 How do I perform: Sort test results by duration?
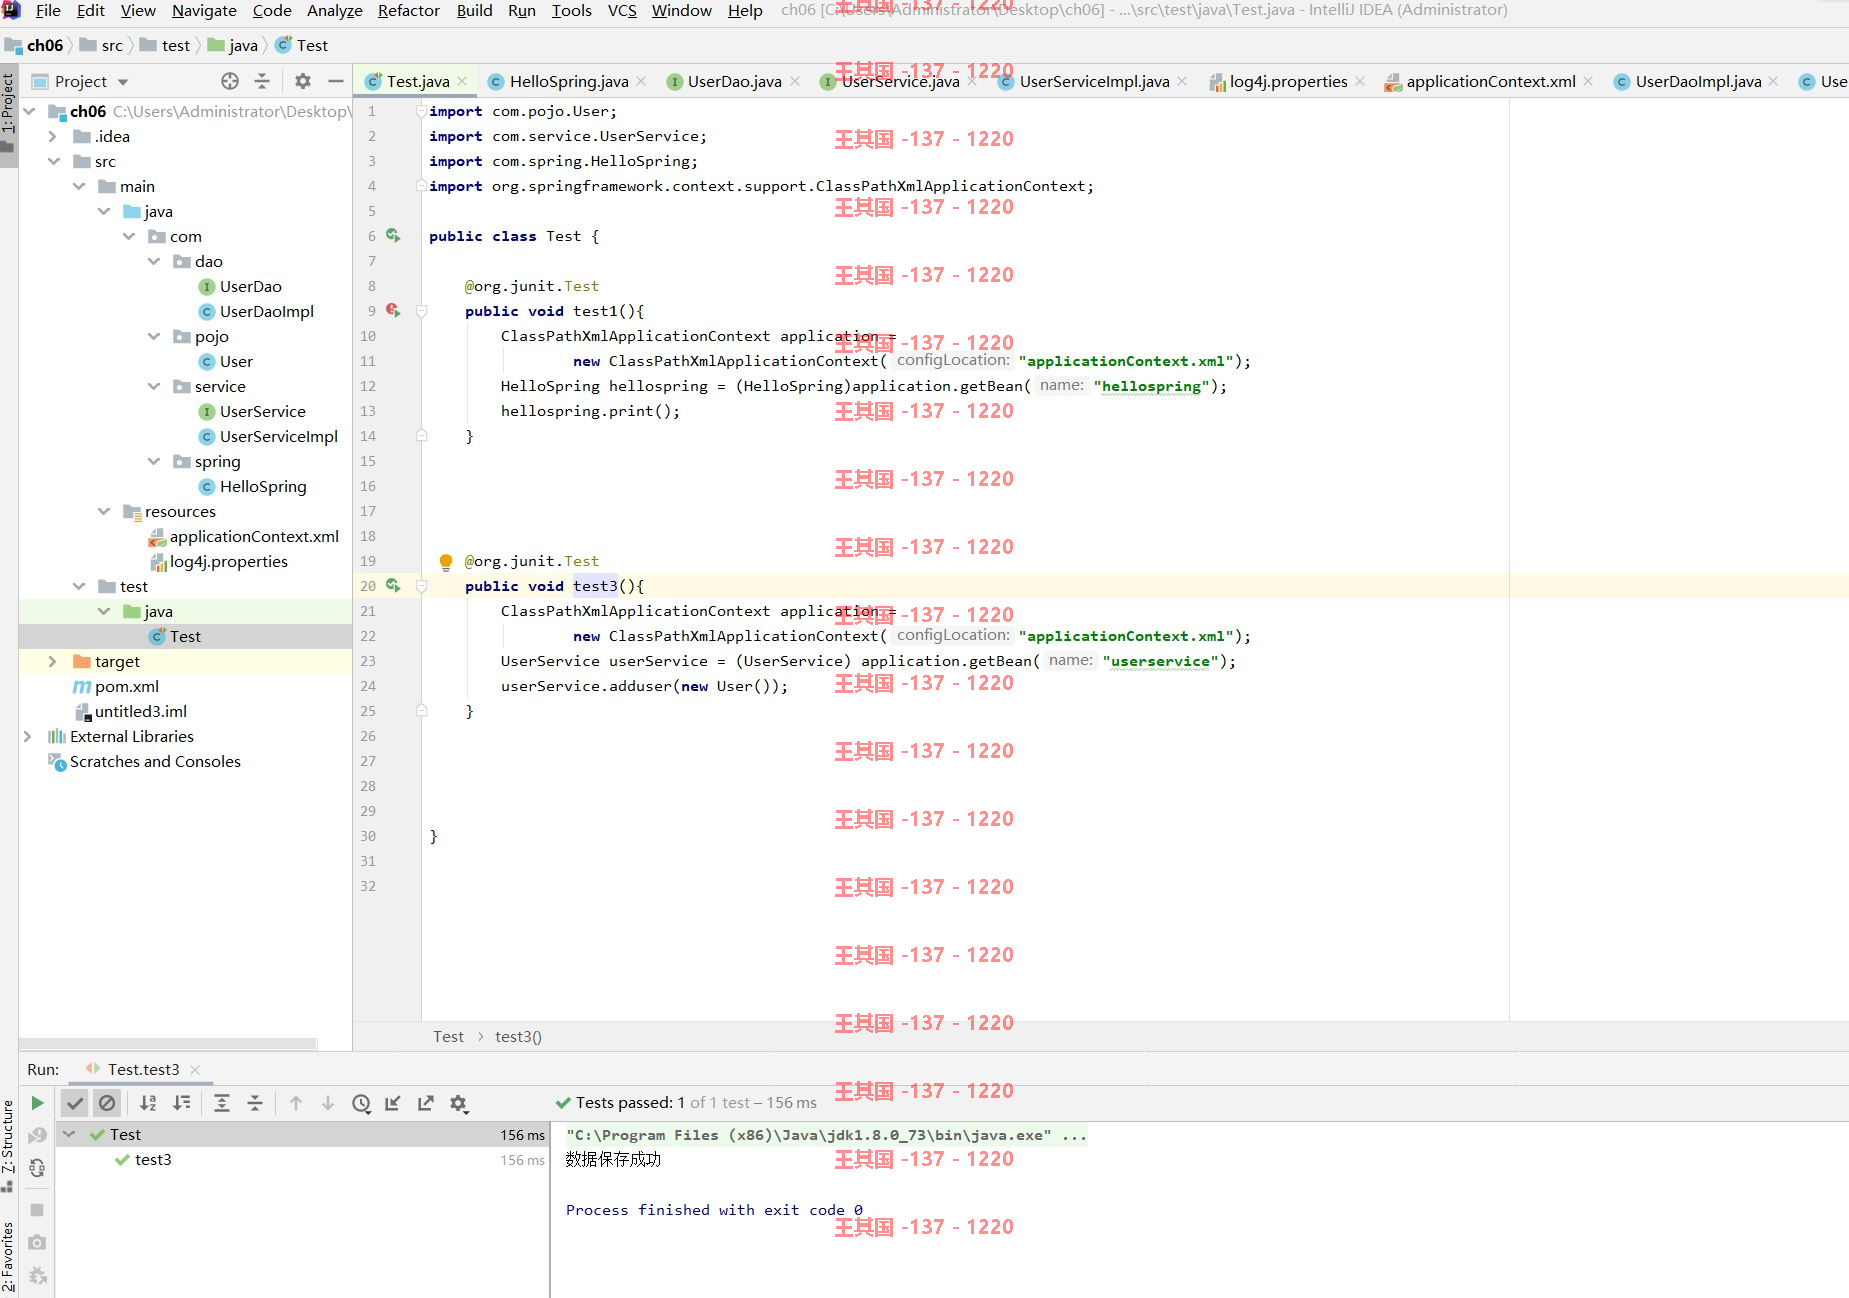click(x=182, y=1103)
